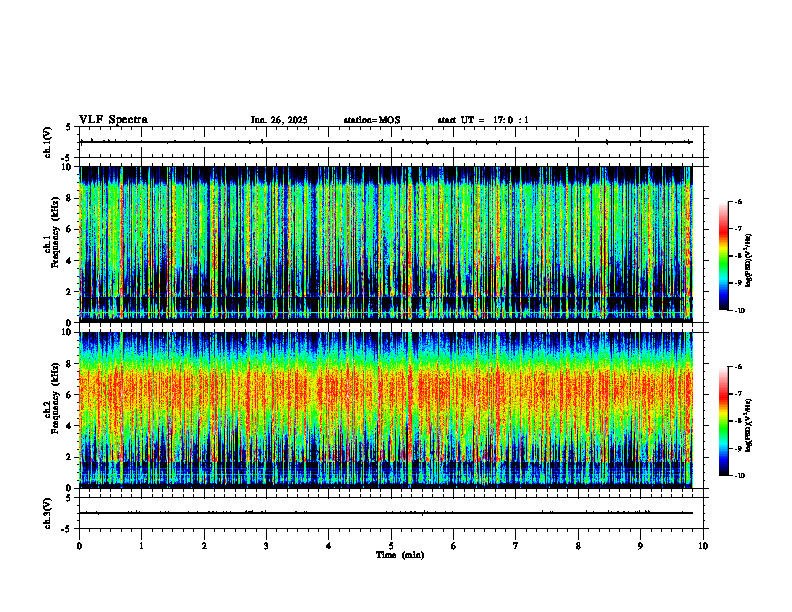The height and width of the screenshot is (612, 792).
Task: Click the "Time (min)" axis label
Action: 400,555
